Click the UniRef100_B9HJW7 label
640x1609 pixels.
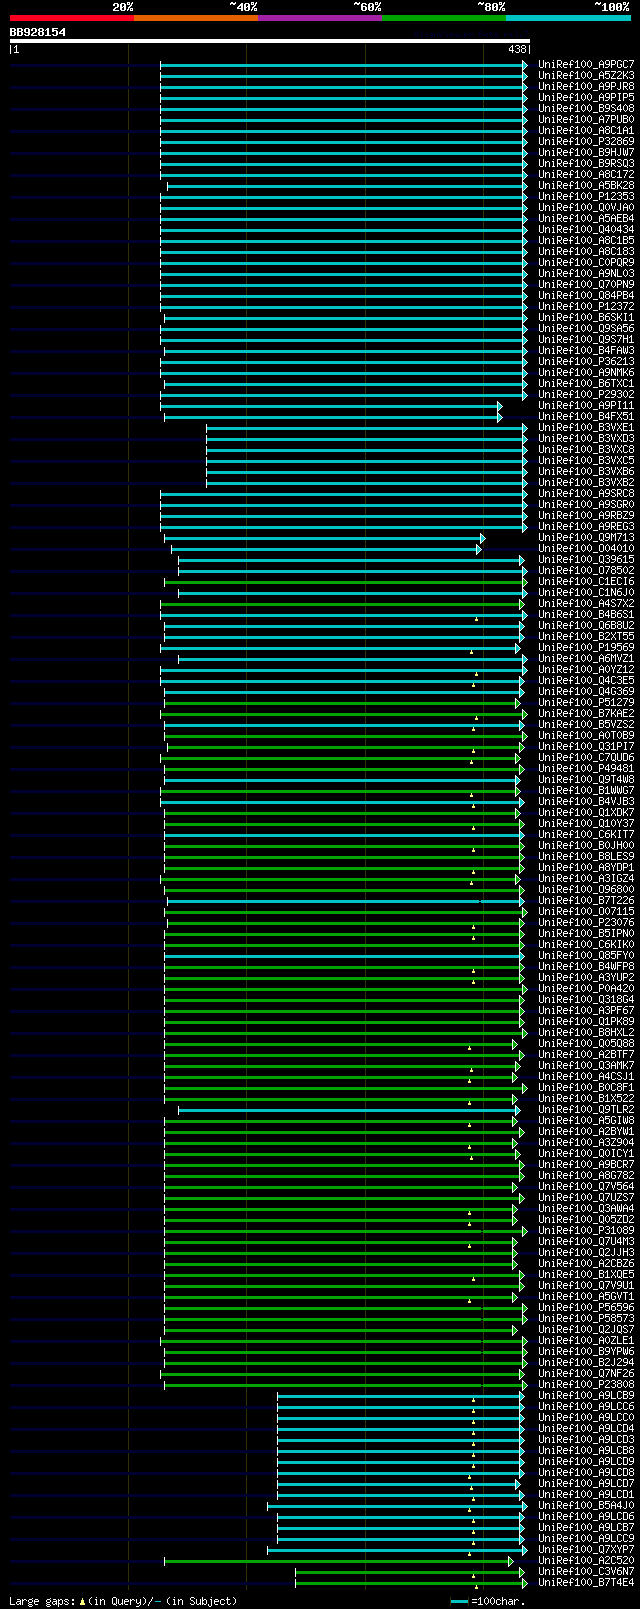click(x=586, y=153)
